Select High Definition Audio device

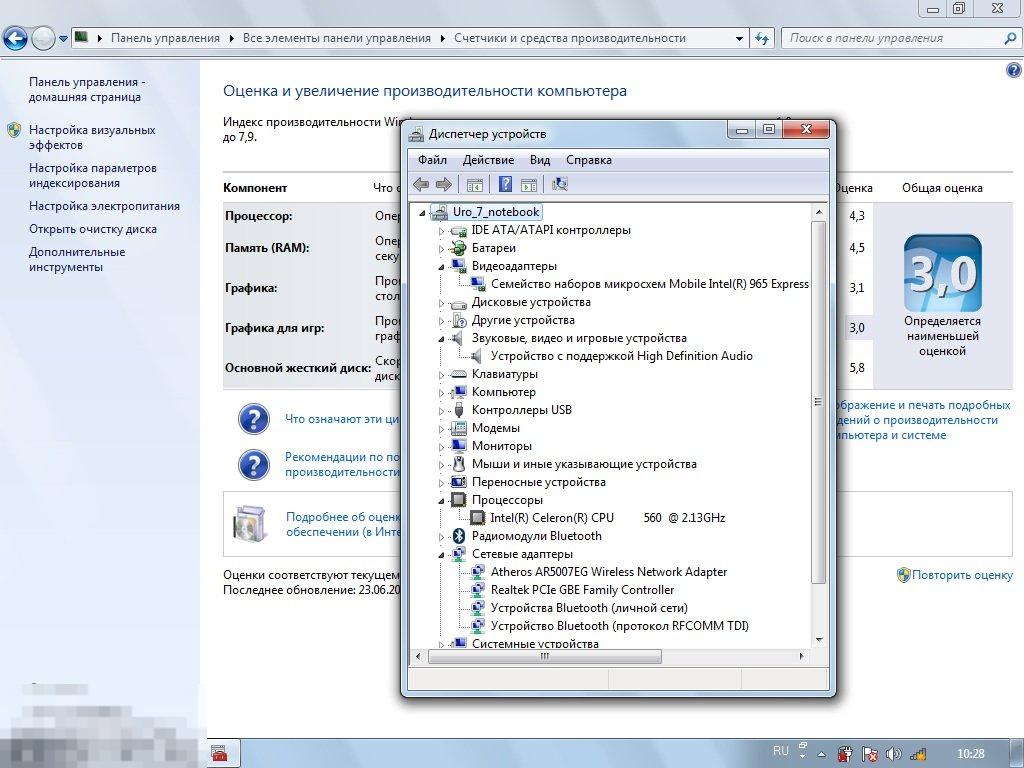coord(622,357)
